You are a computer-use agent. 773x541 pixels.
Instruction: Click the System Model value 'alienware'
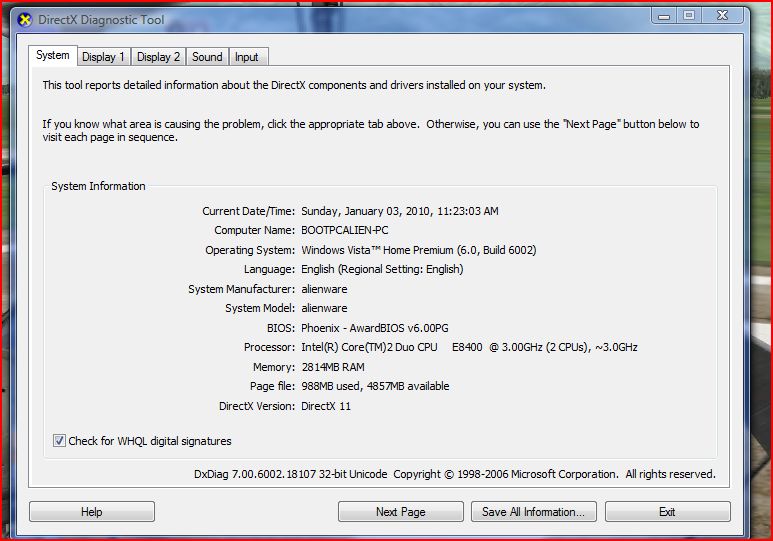pyautogui.click(x=324, y=308)
